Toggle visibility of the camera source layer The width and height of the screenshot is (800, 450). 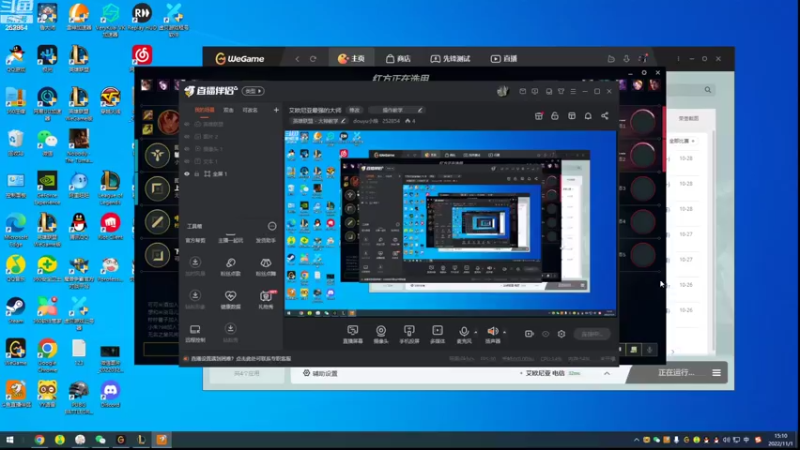187,148
